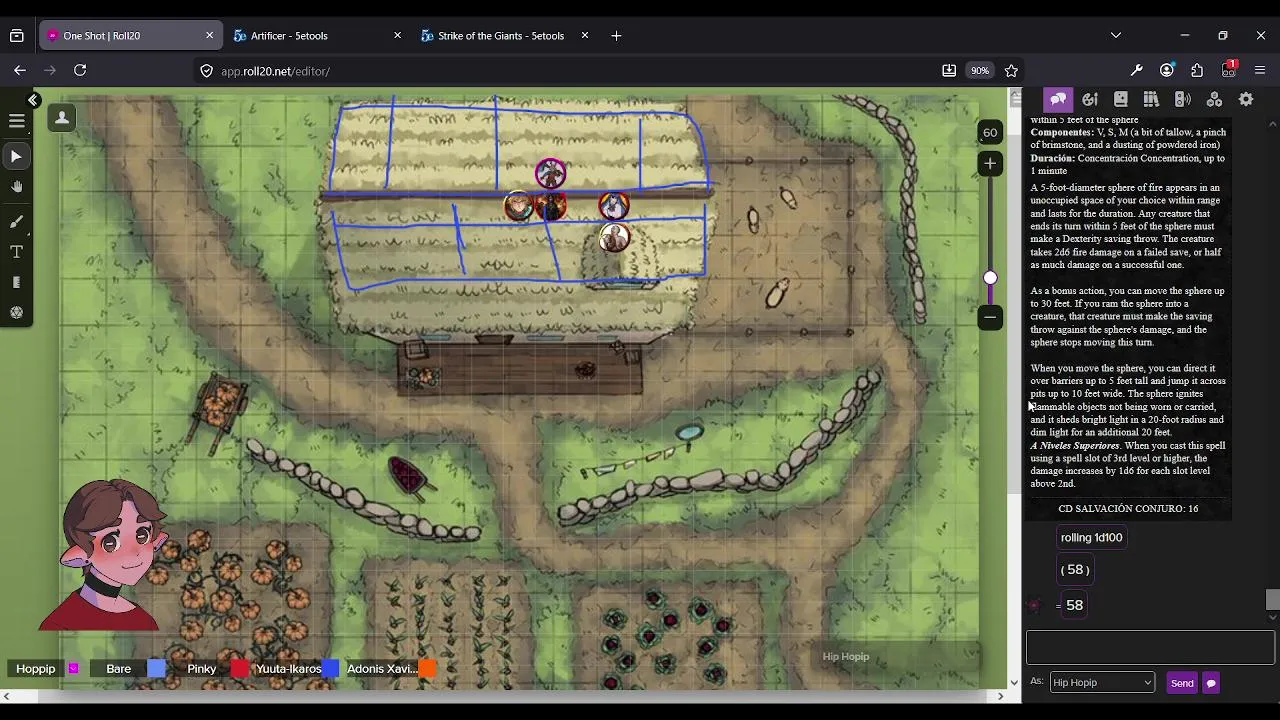
Task: Click Yuuta-Ikaros's blue color swatch
Action: coord(330,669)
